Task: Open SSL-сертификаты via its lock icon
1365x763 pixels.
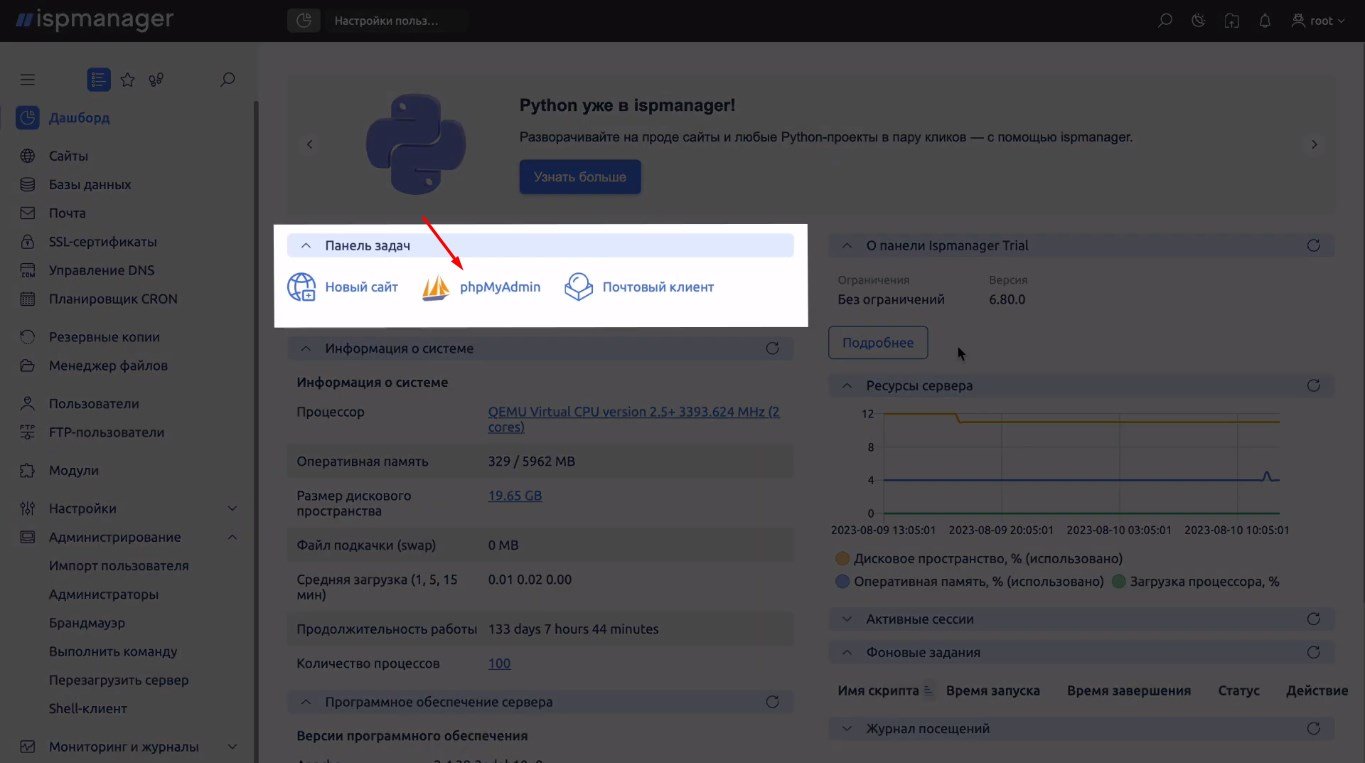Action: [x=28, y=242]
